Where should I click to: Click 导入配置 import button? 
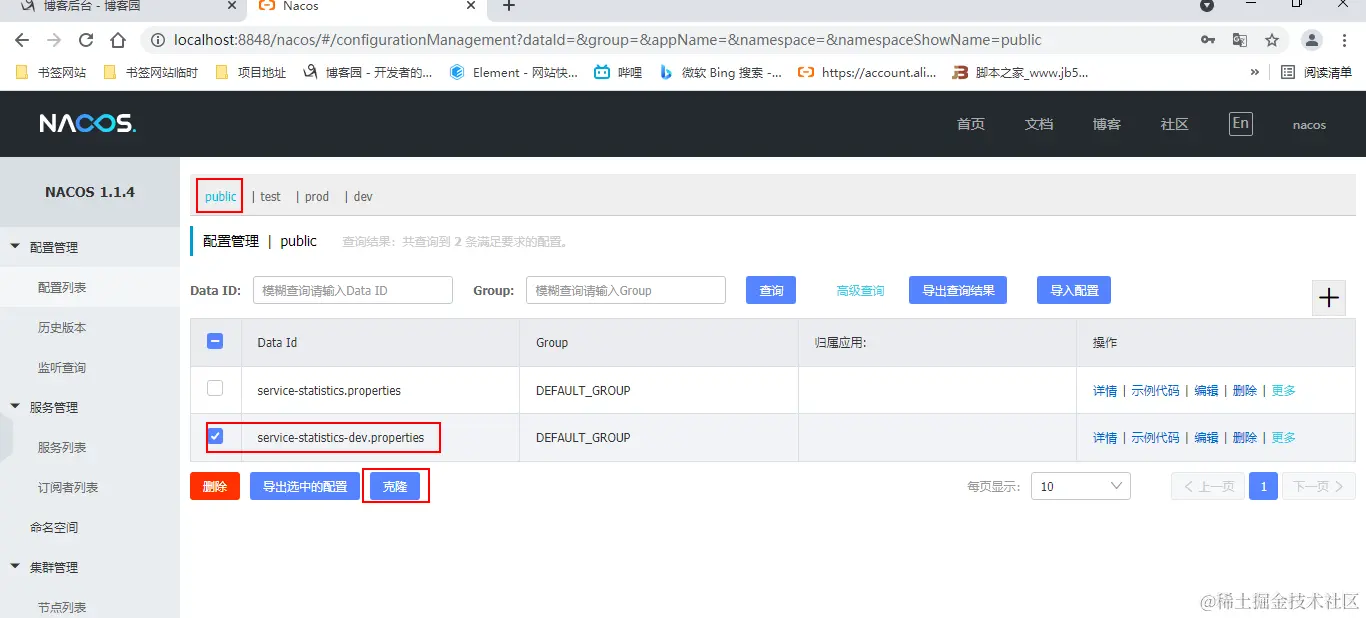[x=1074, y=290]
